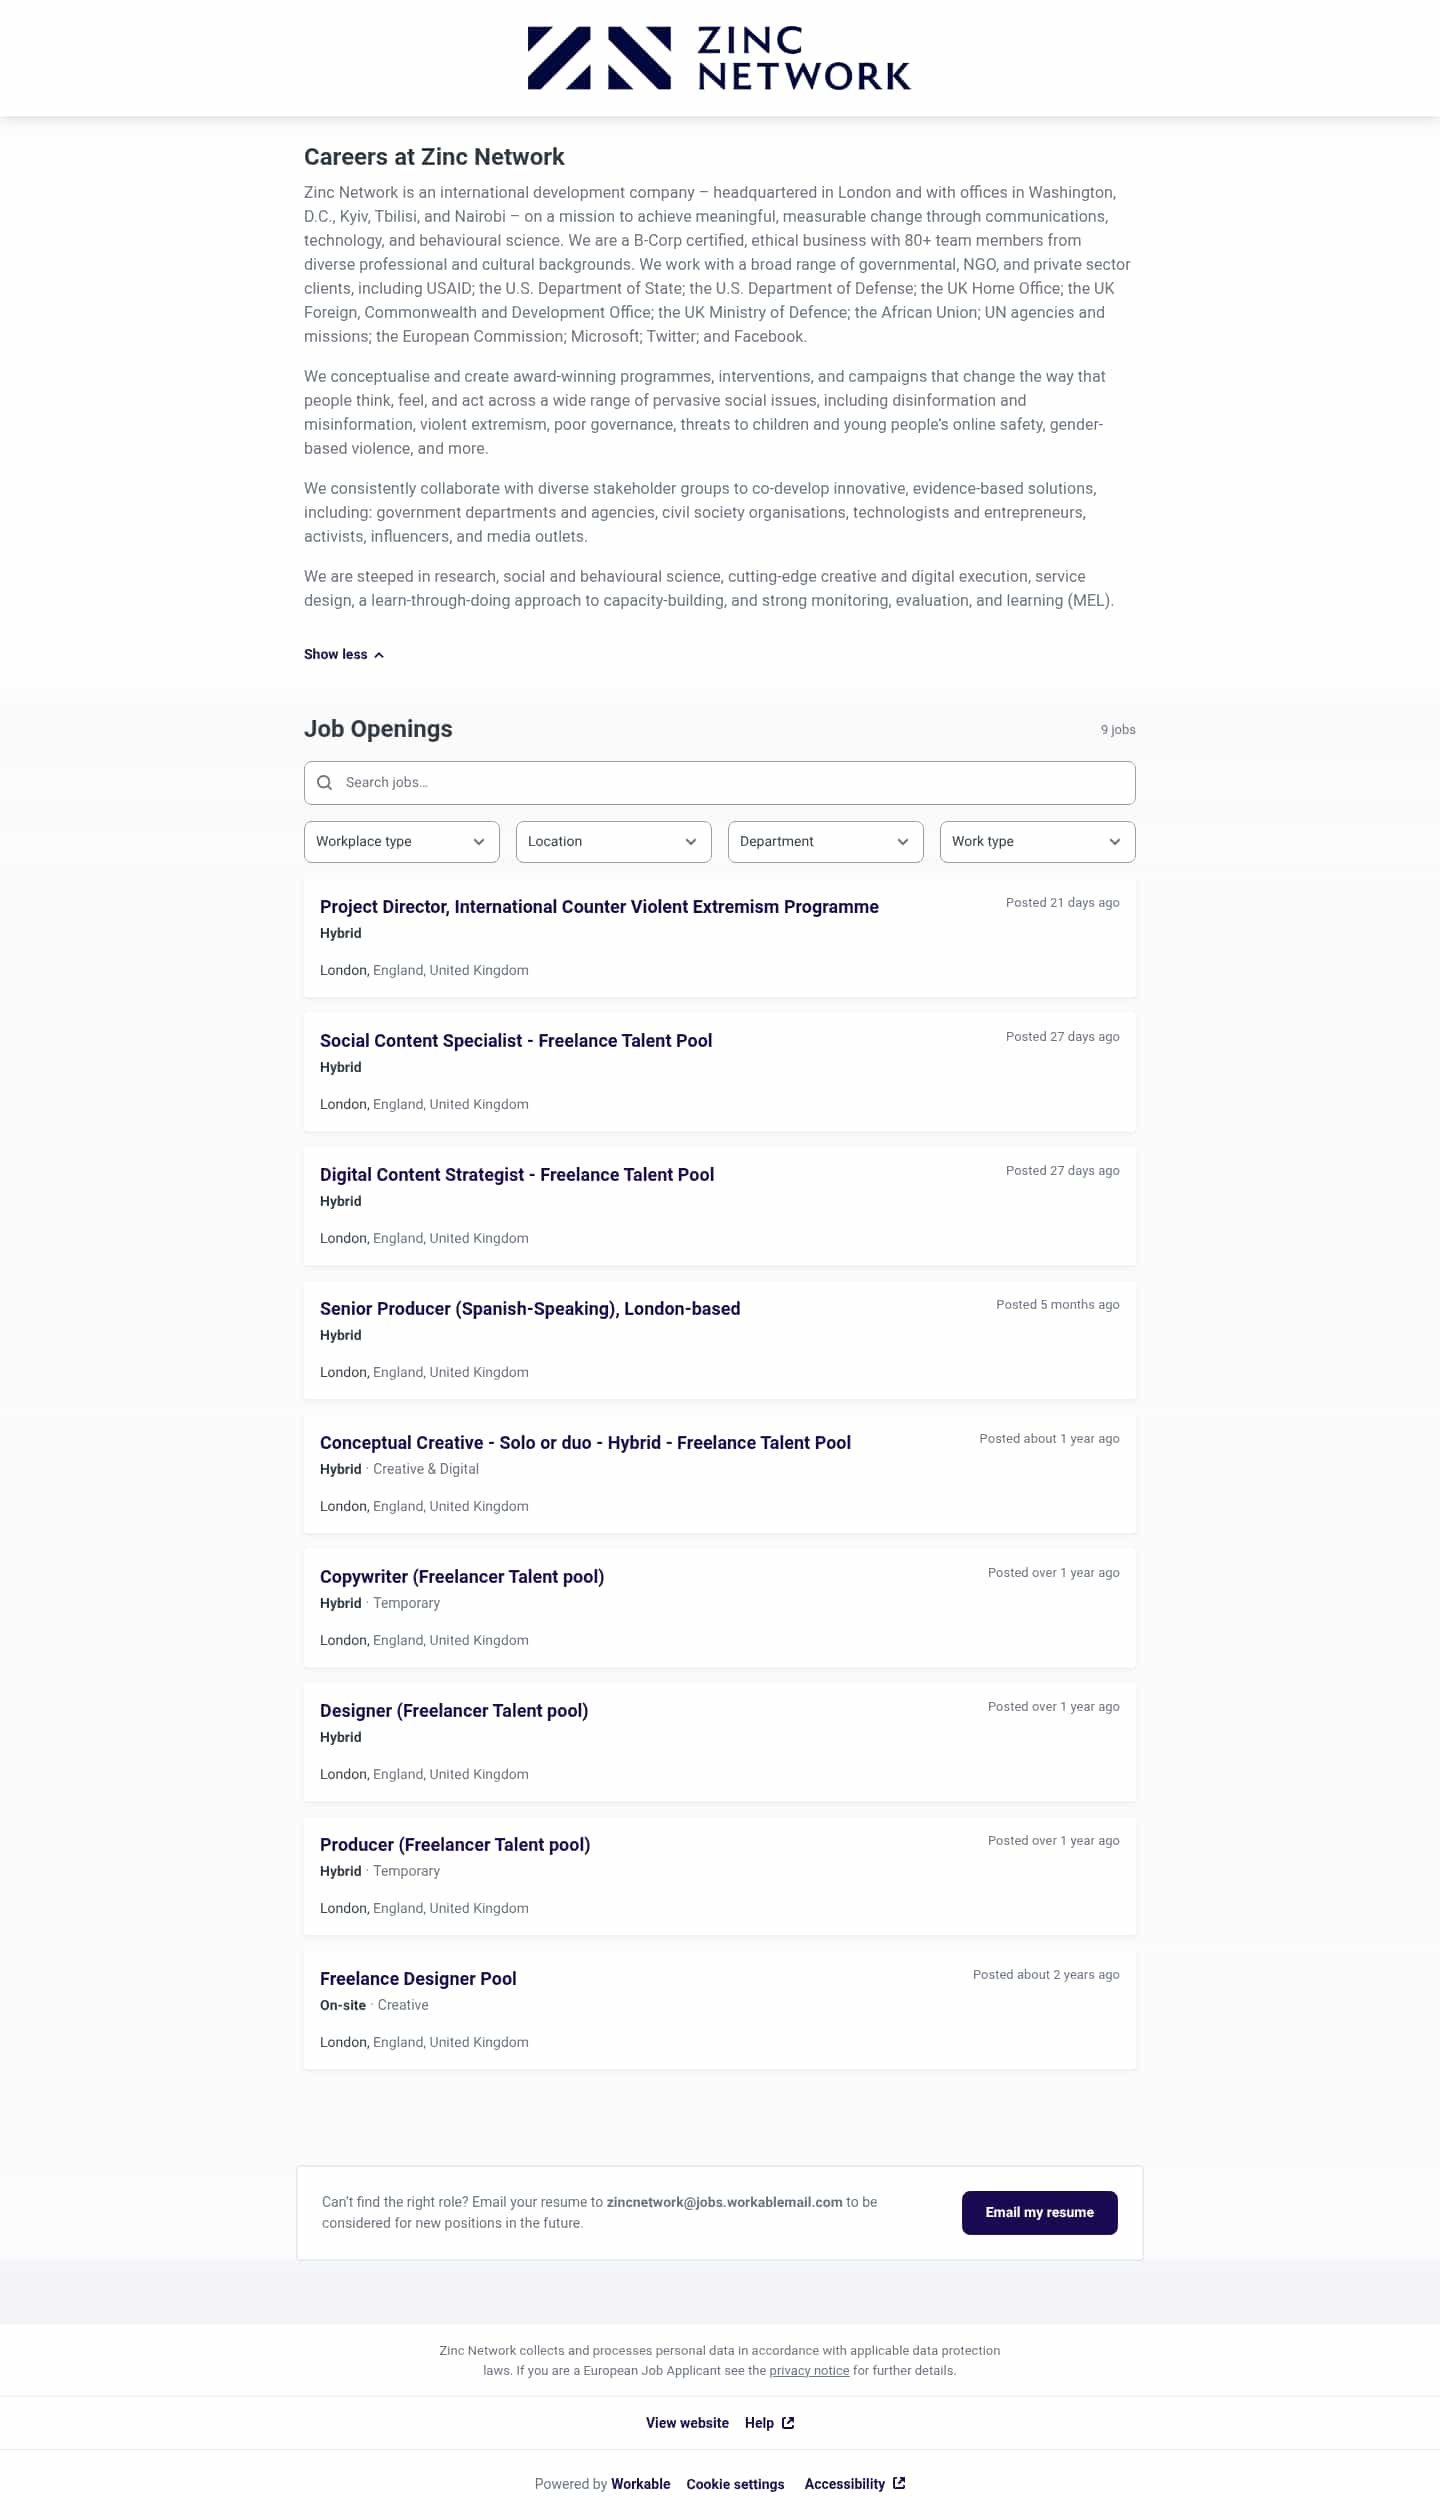1440x2519 pixels.
Task: Open the privacy notice link
Action: pyautogui.click(x=809, y=2370)
